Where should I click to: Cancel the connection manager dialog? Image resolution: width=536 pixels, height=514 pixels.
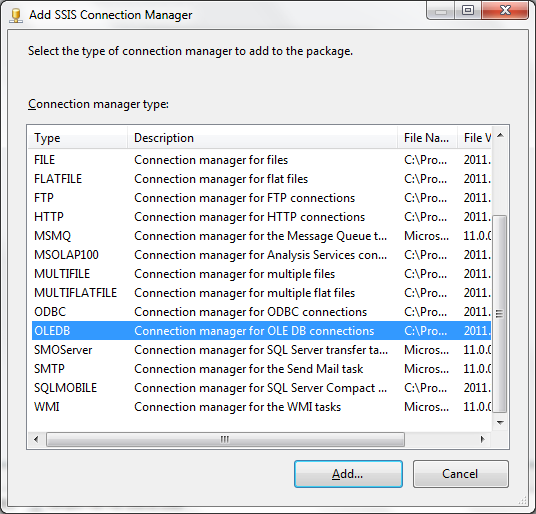click(x=460, y=474)
